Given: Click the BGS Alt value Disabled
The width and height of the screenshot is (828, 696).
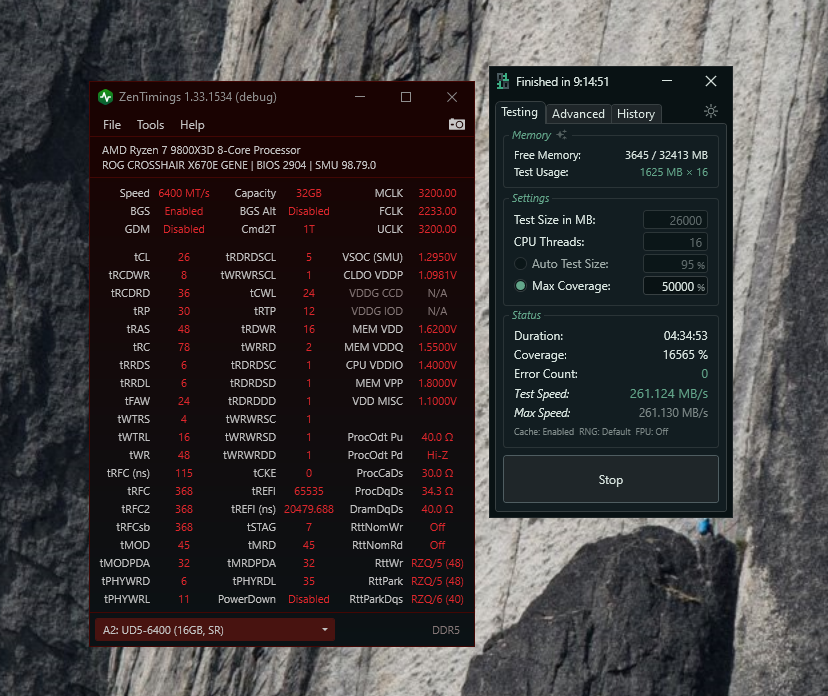Looking at the screenshot, I should coord(308,211).
